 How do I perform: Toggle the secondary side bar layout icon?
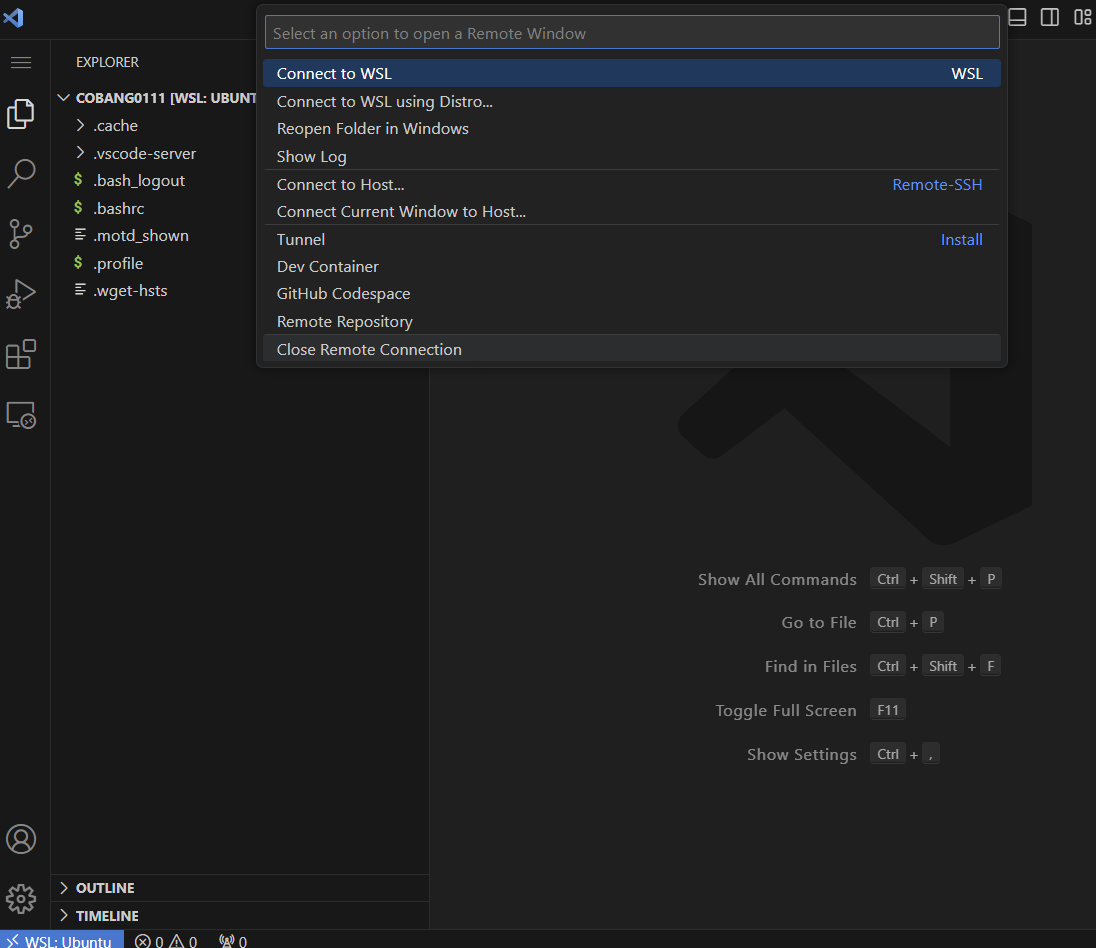click(1050, 17)
